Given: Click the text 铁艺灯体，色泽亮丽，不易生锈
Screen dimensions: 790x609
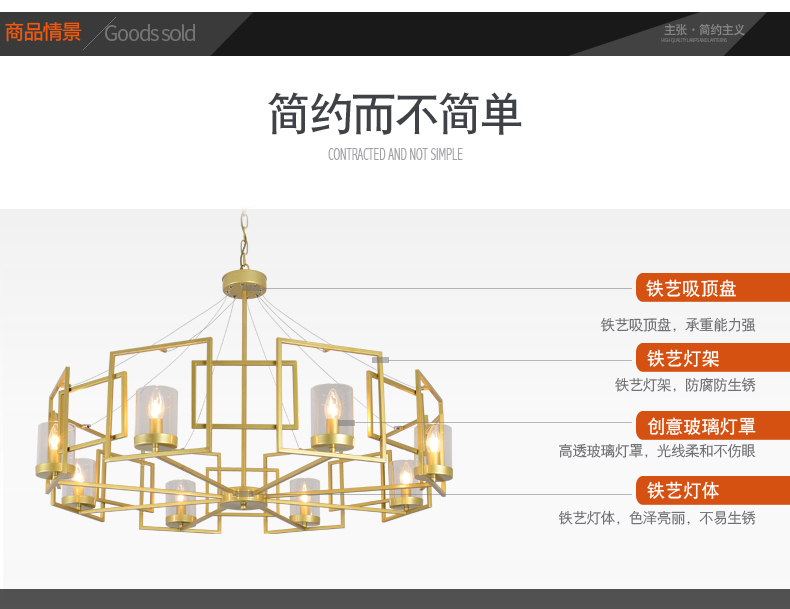Looking at the screenshot, I should click(x=657, y=518).
